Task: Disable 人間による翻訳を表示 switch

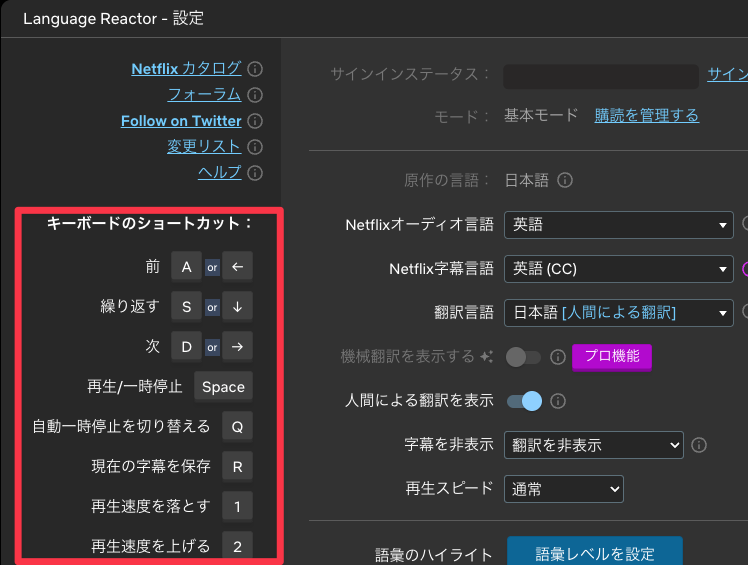Action: 524,401
